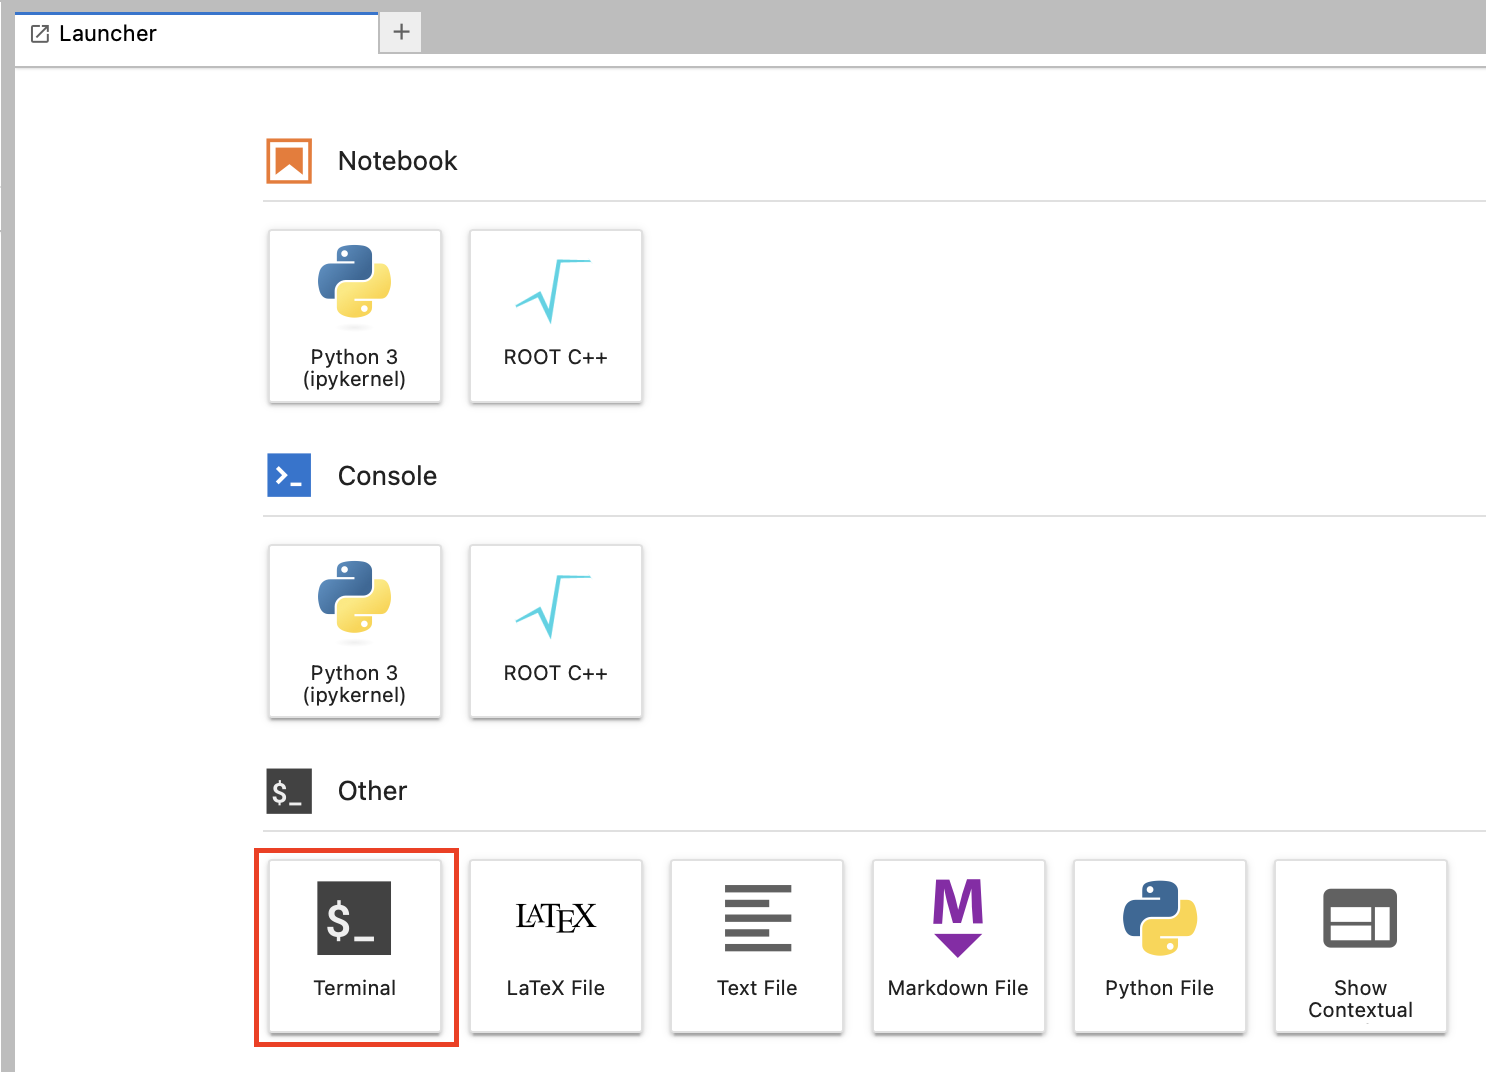Click the Show Contextual Help card
The width and height of the screenshot is (1486, 1072).
pos(1360,946)
